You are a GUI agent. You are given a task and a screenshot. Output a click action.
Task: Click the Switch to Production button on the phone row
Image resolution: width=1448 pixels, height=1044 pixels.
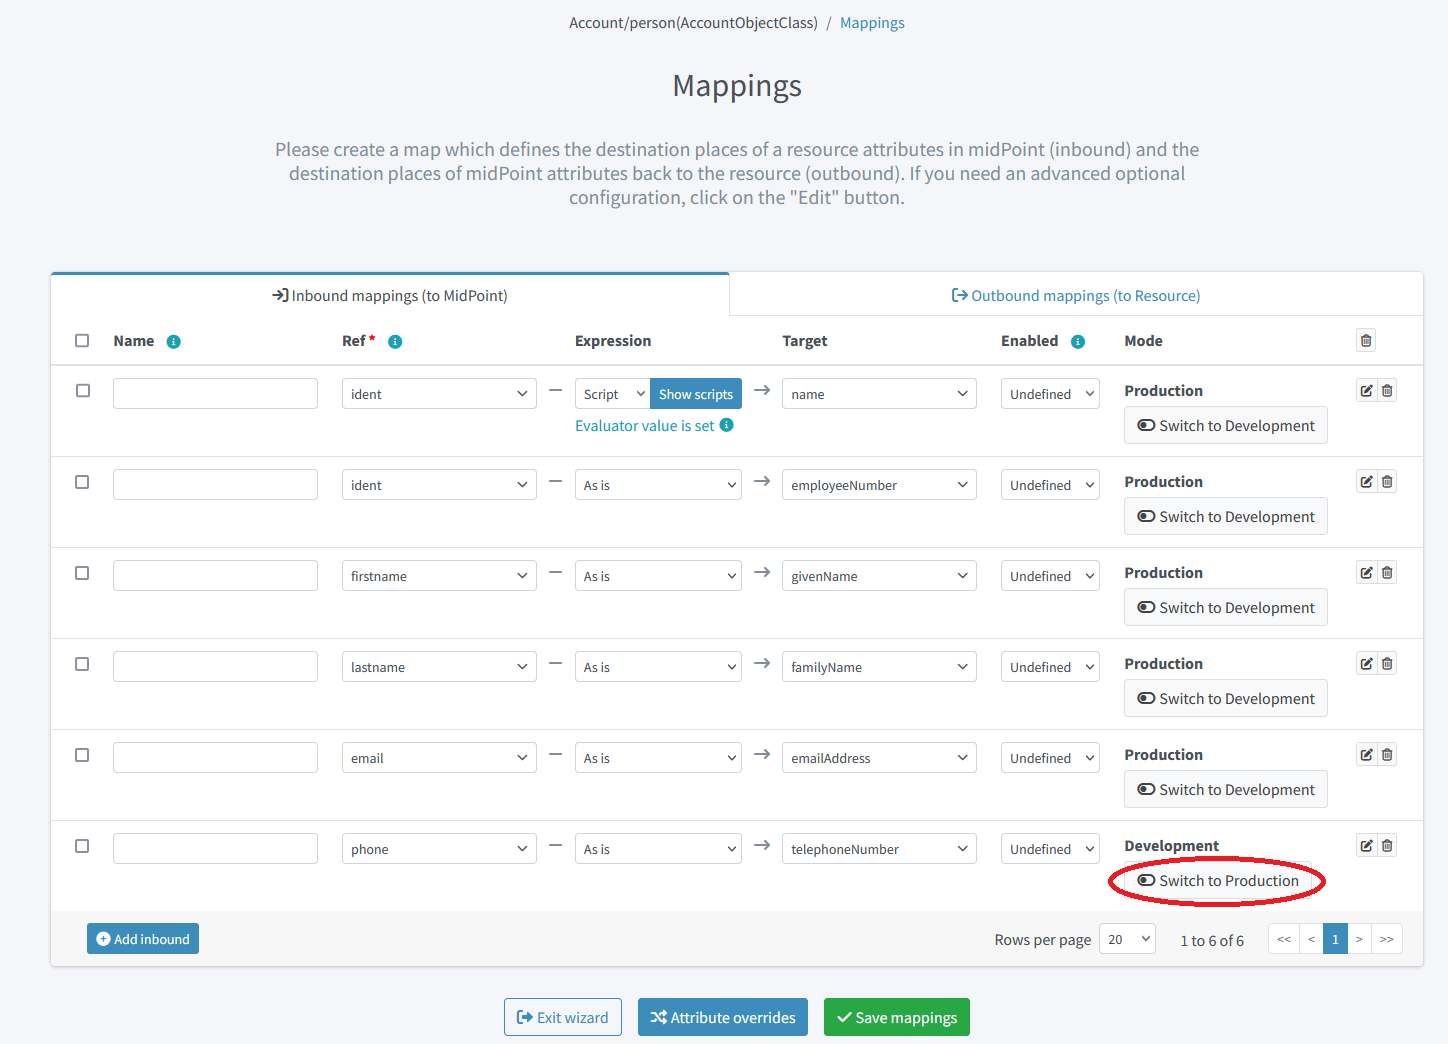coord(1216,881)
